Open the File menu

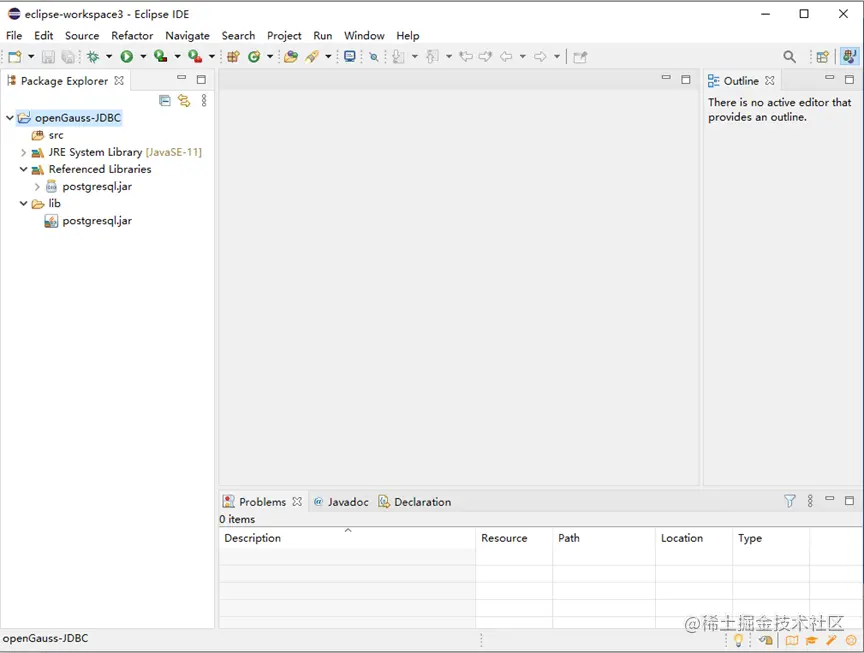point(14,35)
